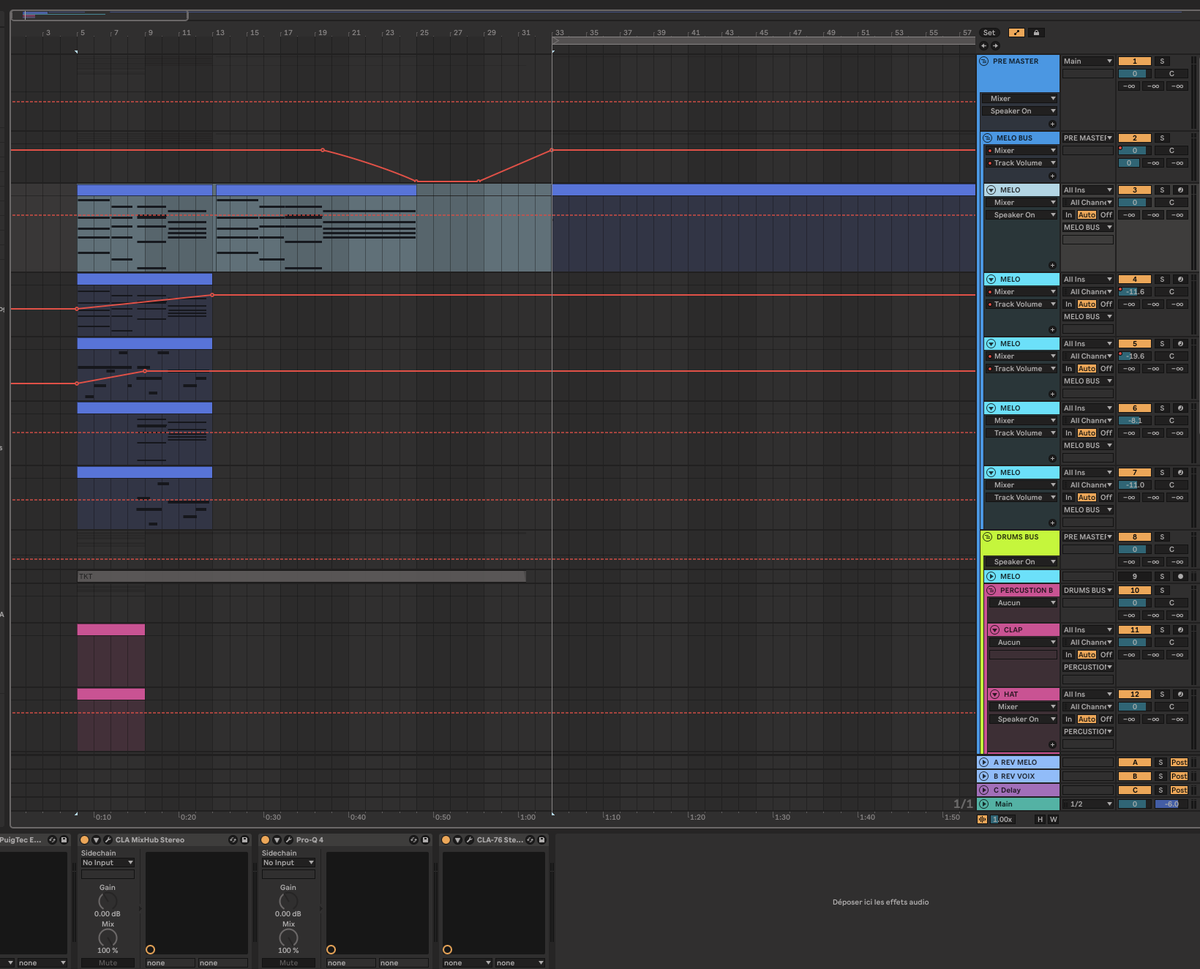Image resolution: width=1200 pixels, height=969 pixels.
Task: Solo the MELO BUS track 2
Action: pyautogui.click(x=1162, y=138)
